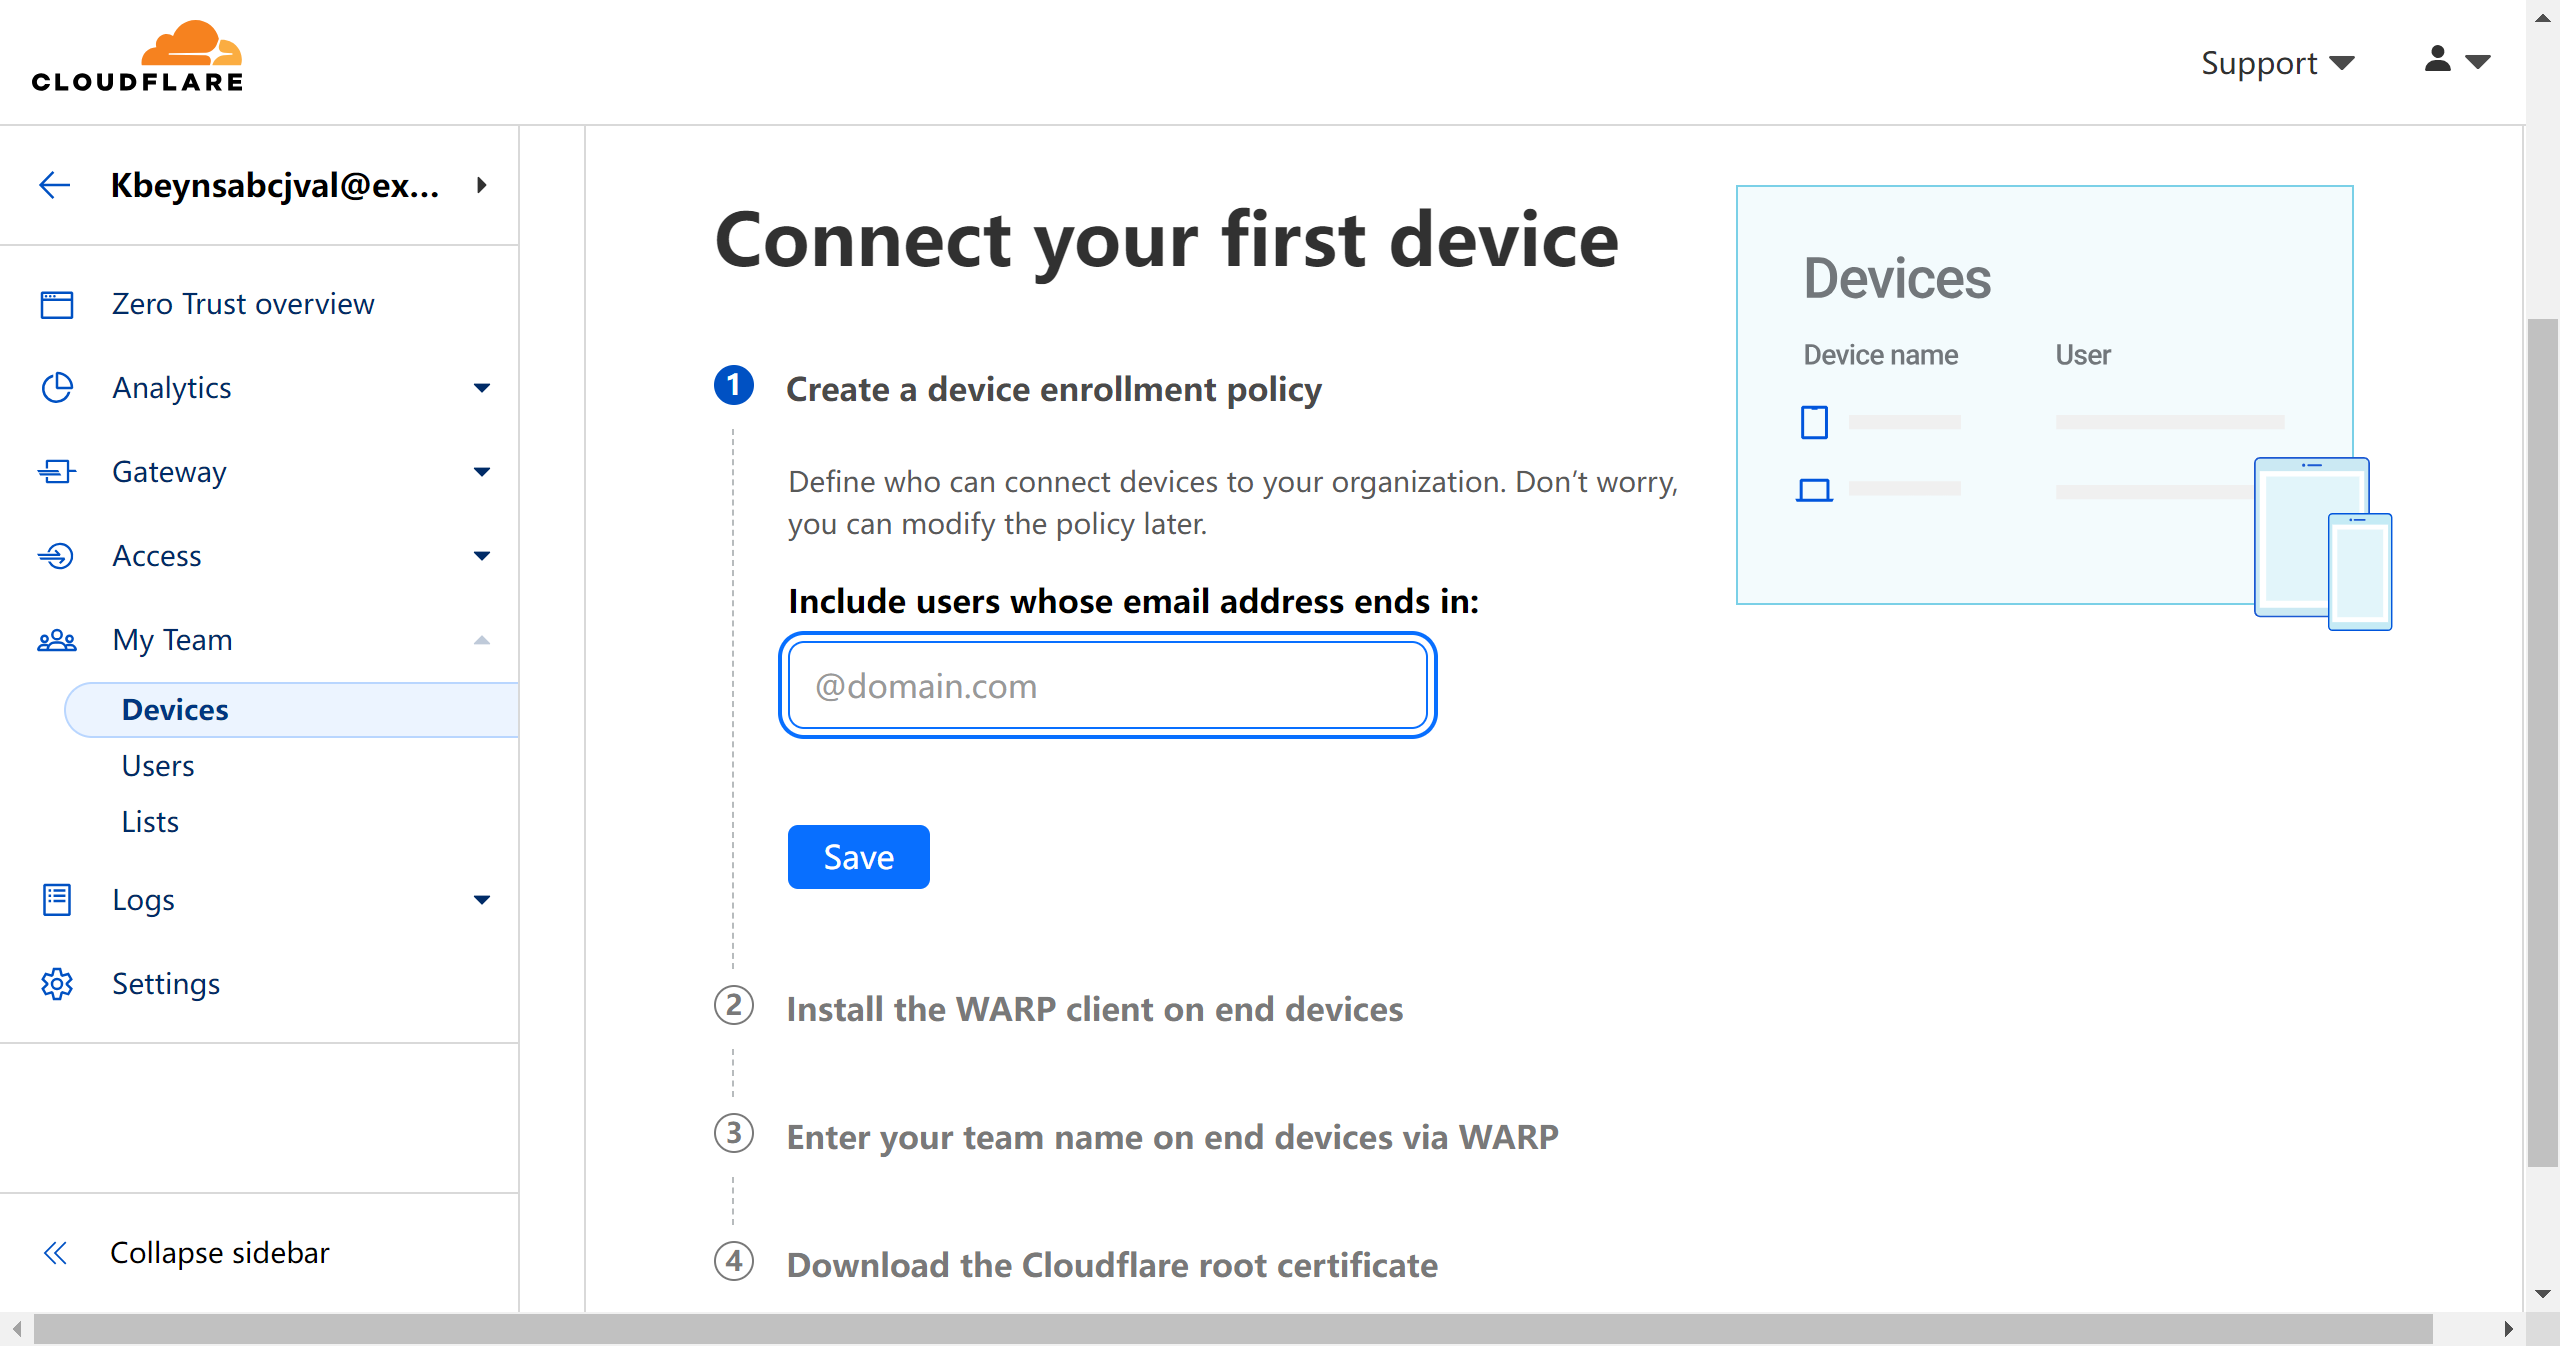Click the back arrow beside account name
Viewport: 2560px width, 1346px height.
[x=54, y=185]
